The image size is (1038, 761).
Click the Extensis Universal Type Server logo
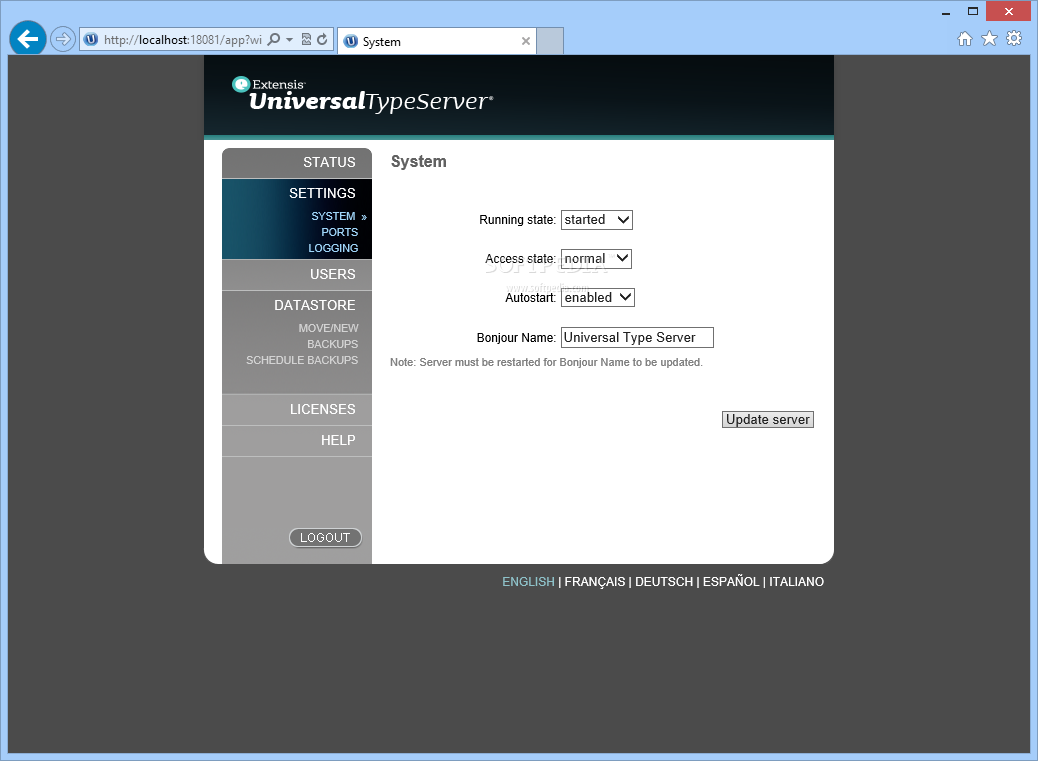click(363, 95)
